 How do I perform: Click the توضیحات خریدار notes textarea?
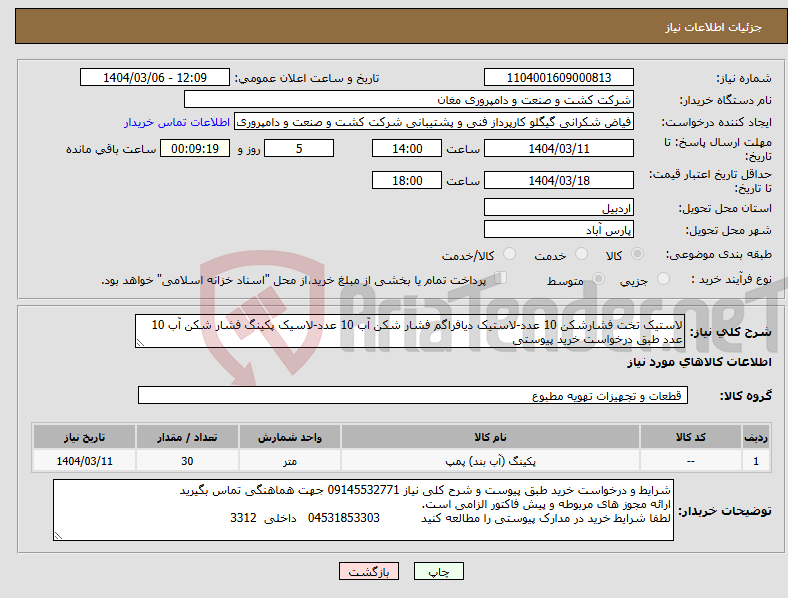(x=363, y=510)
